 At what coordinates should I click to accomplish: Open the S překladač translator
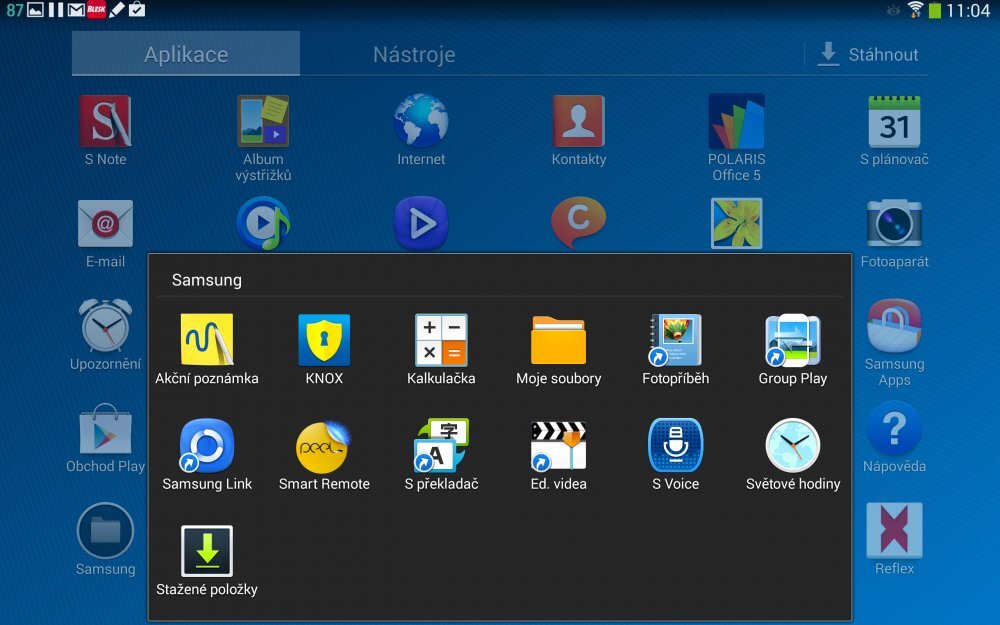pos(441,445)
